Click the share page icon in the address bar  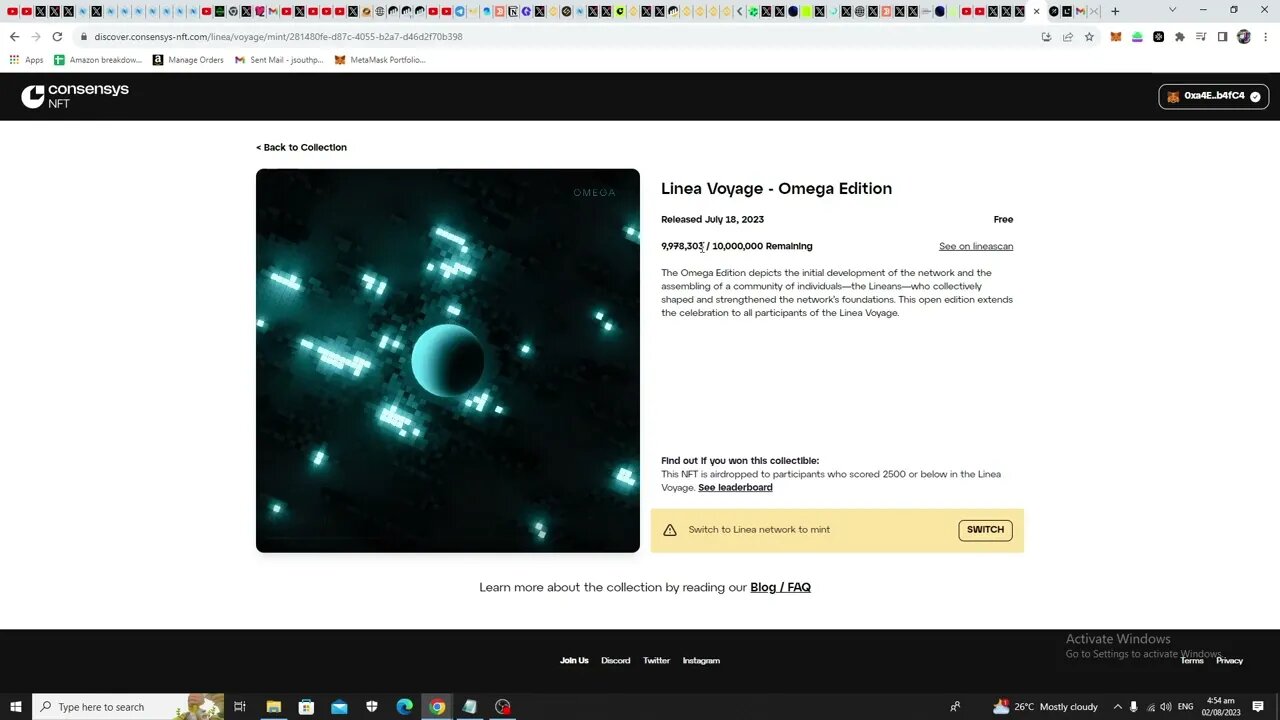(x=1068, y=37)
